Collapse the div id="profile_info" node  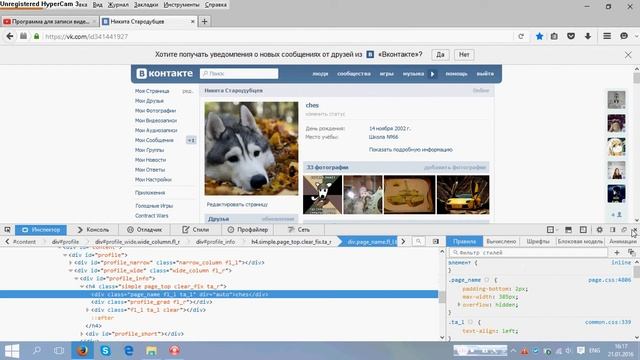[76, 279]
